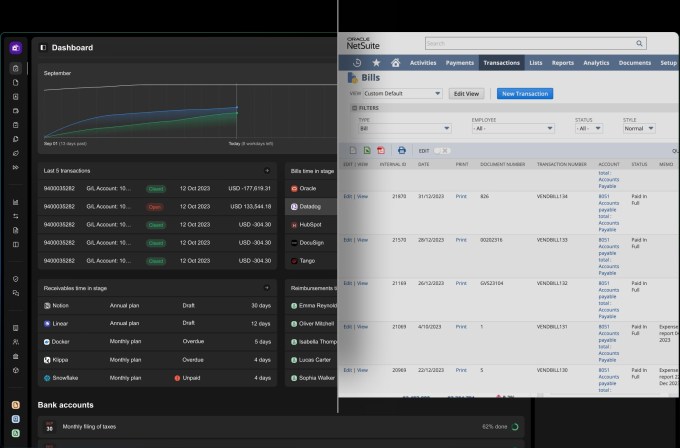Image resolution: width=680 pixels, height=448 pixels.
Task: Click the fast-forward arrows icon in dashboard sidebar
Action: click(16, 167)
